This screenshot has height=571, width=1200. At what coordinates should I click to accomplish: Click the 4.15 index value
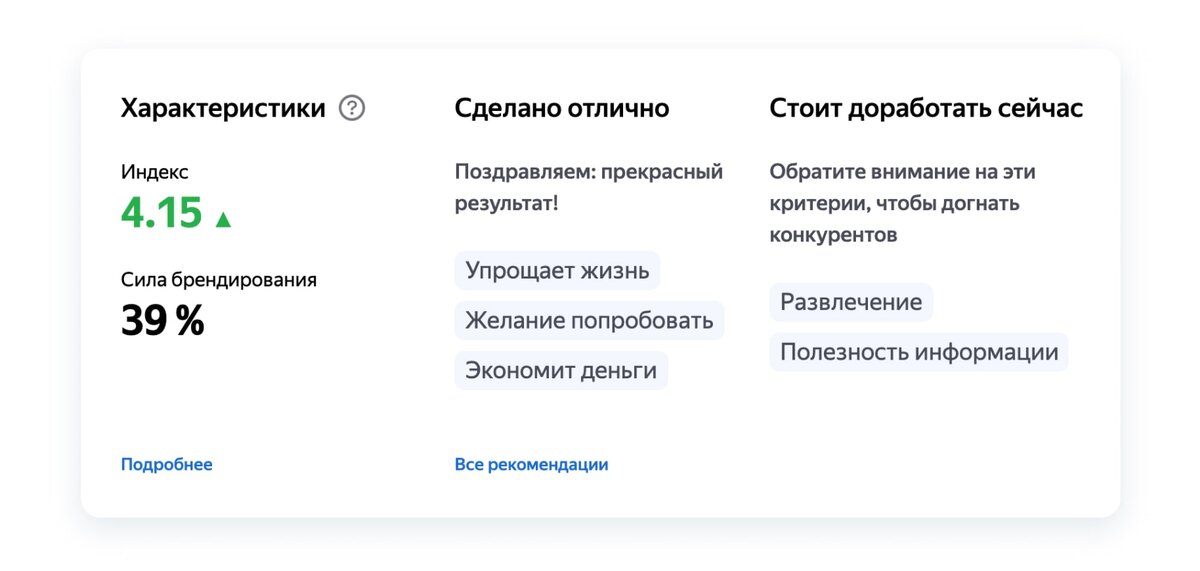[162, 213]
